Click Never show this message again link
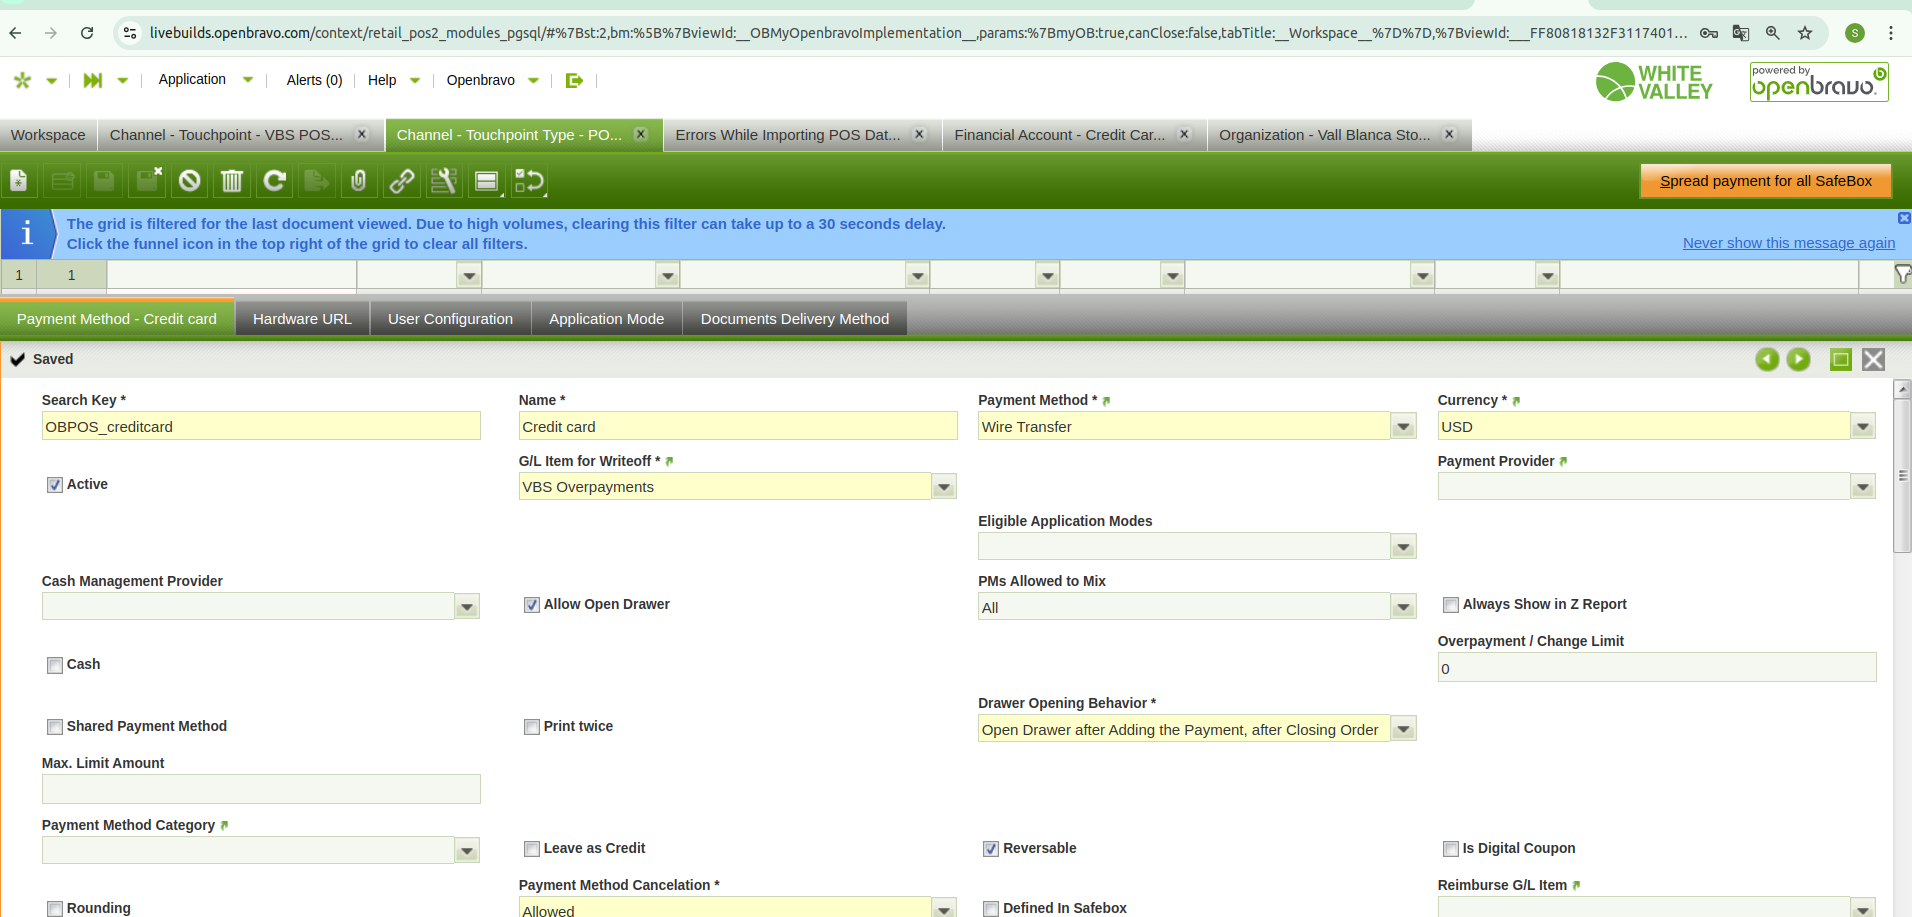Image resolution: width=1912 pixels, height=917 pixels. (1788, 243)
